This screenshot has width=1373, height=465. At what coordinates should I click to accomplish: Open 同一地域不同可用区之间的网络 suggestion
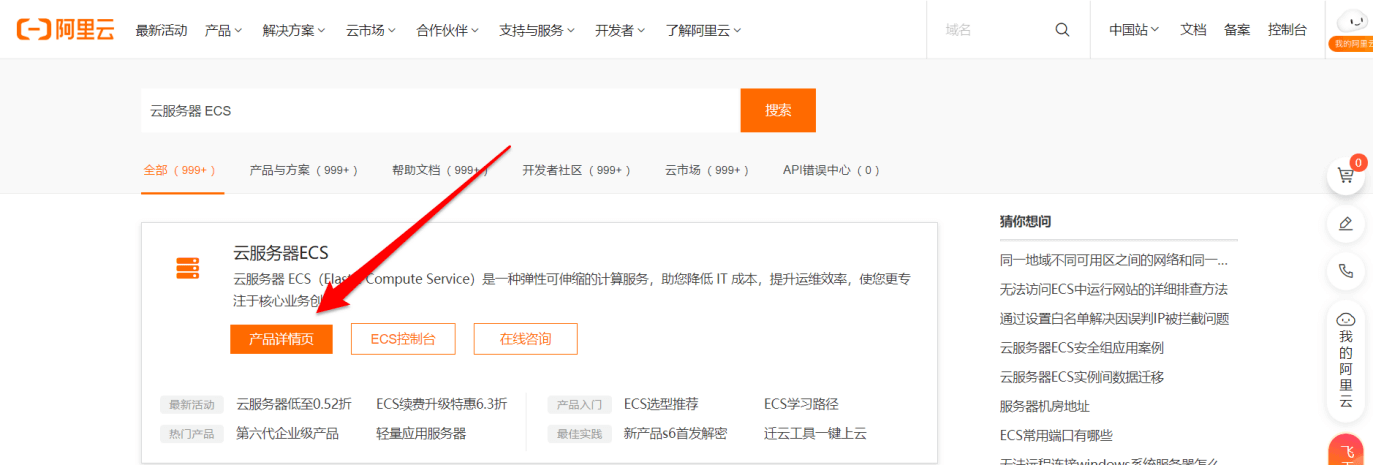[x=1114, y=260]
